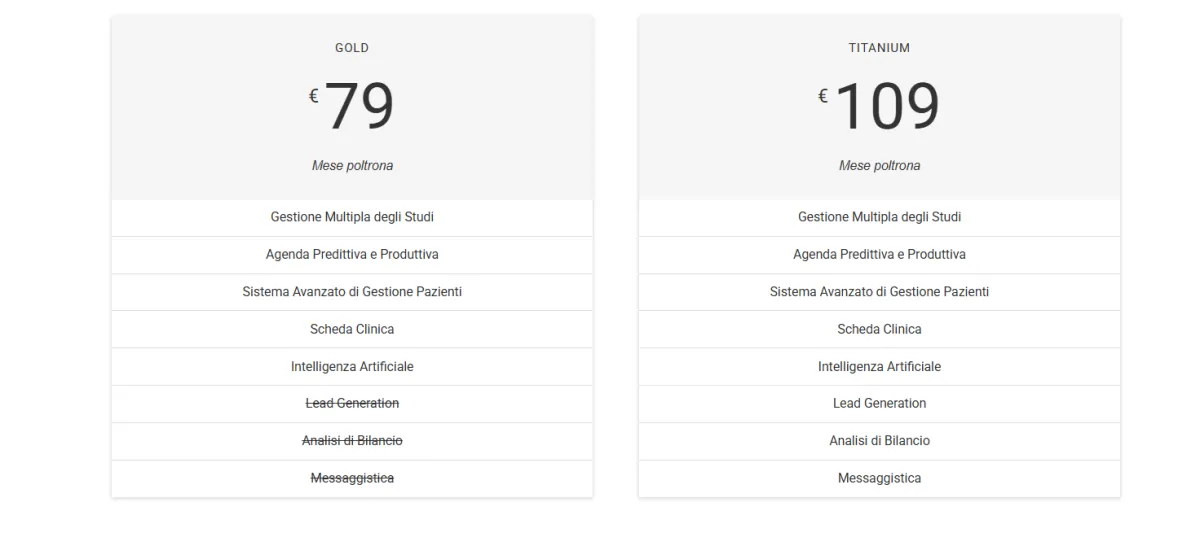Click 'Agenda Predittiva e Produttiva' in Titanium
The height and width of the screenshot is (533, 1200).
879,255
